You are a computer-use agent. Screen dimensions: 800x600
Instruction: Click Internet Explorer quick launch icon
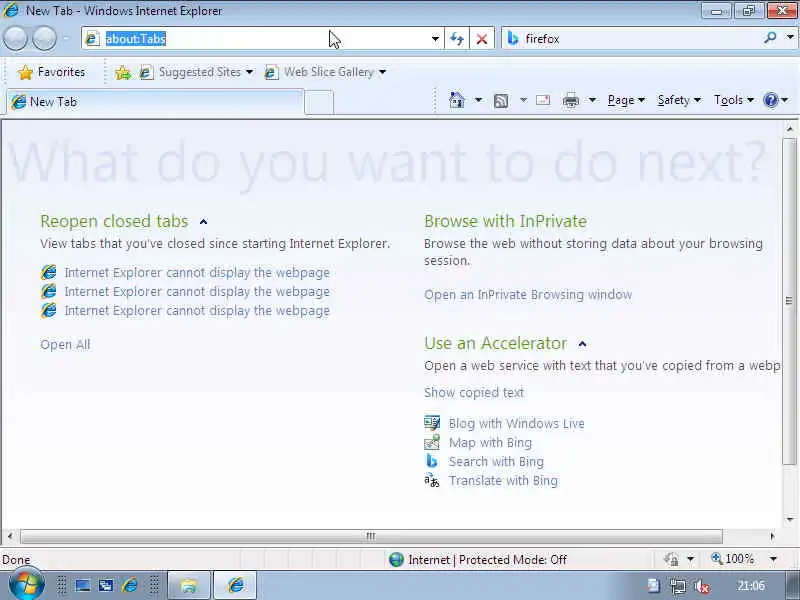(130, 585)
